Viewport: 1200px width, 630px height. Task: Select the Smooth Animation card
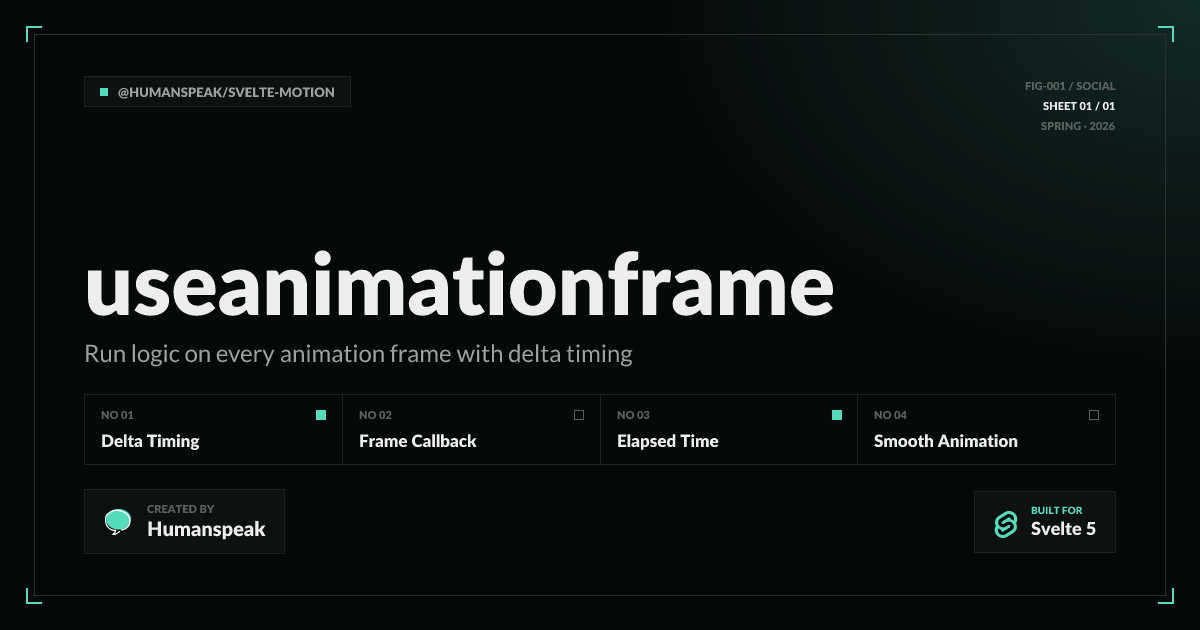click(987, 430)
